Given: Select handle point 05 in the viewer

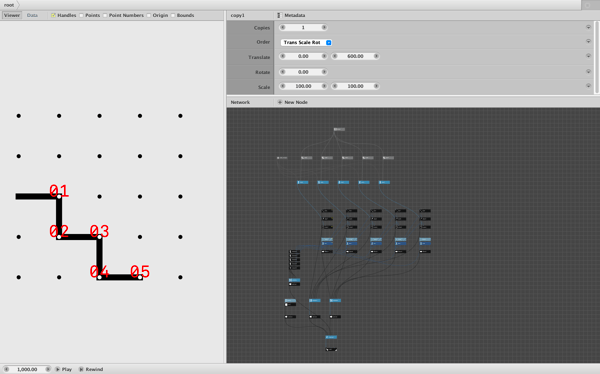Looking at the screenshot, I should click(x=140, y=277).
